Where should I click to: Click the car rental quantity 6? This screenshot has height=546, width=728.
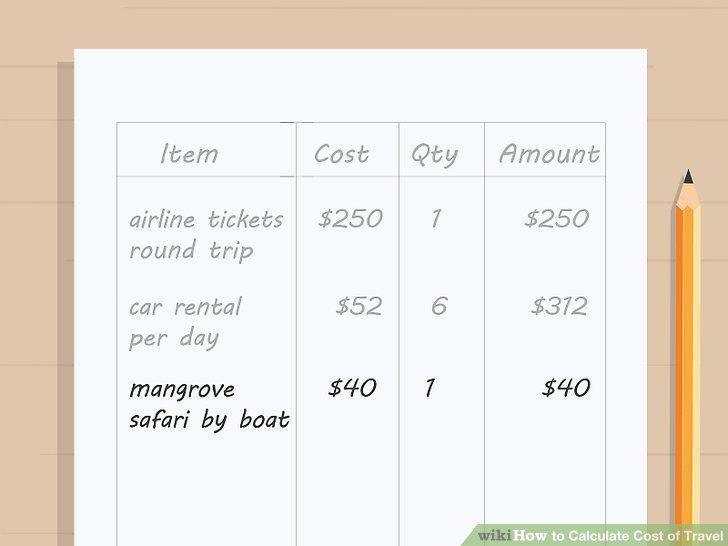coord(439,306)
